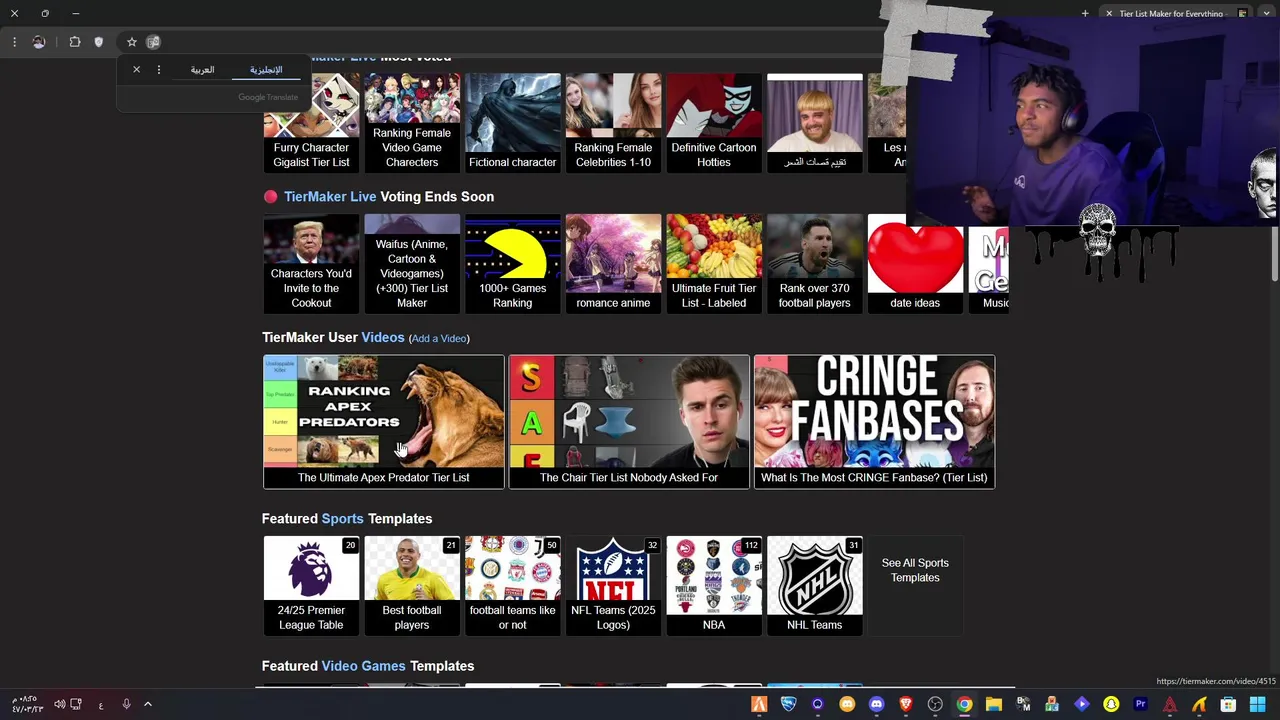The height and width of the screenshot is (720, 1280).
Task: Open Characters You'd Invite to the Cookout
Action: 311,263
